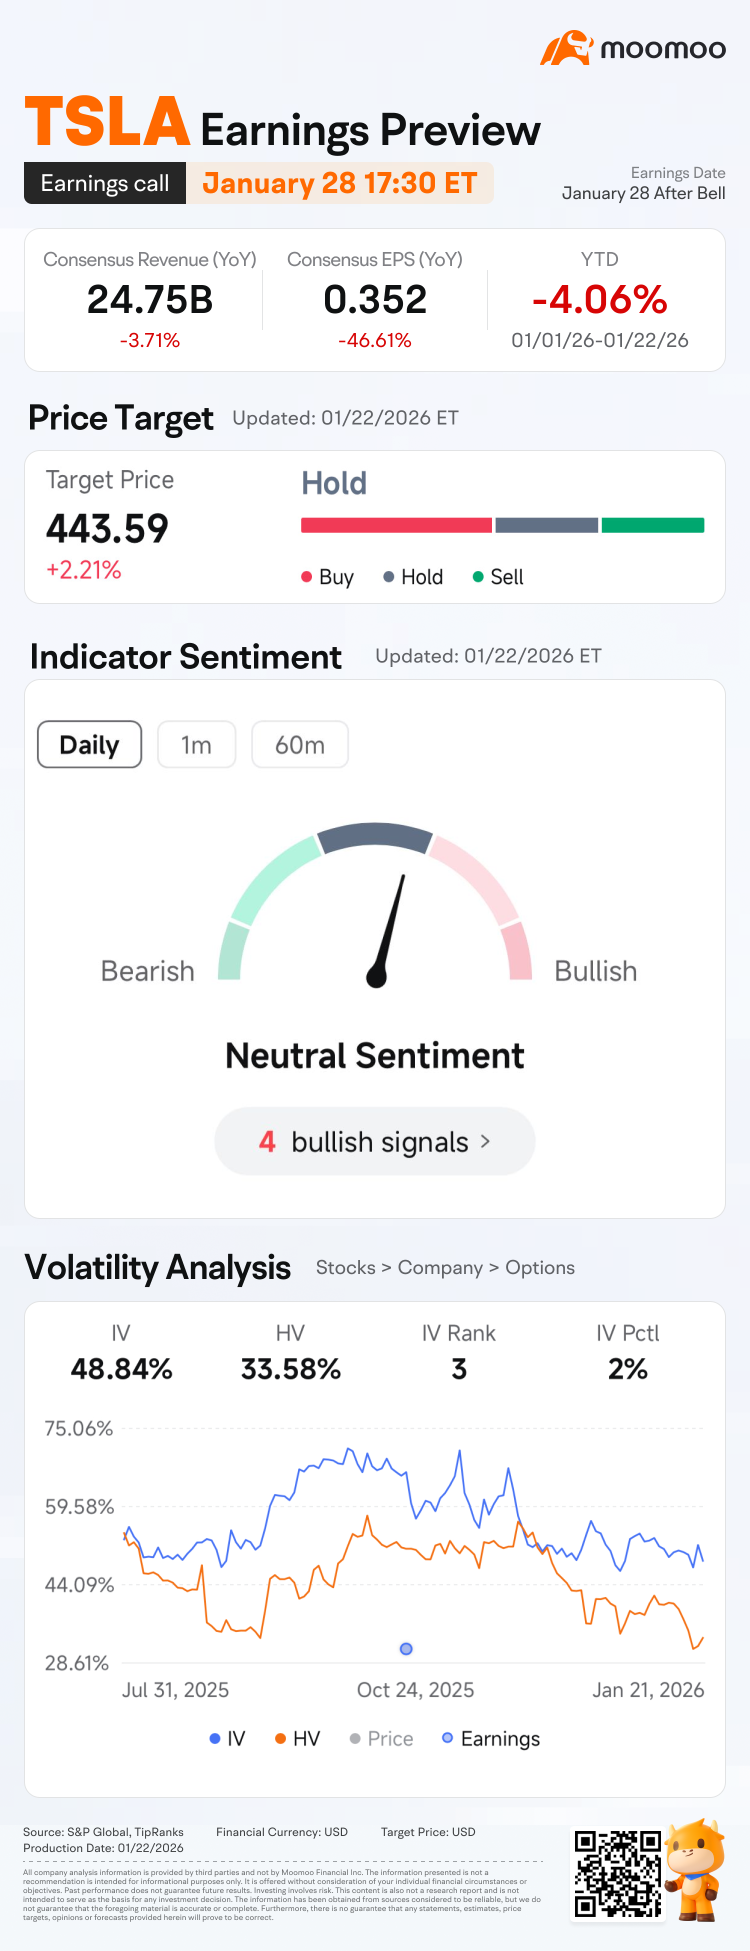
Task: Click the Earnings call label
Action: coord(105,184)
